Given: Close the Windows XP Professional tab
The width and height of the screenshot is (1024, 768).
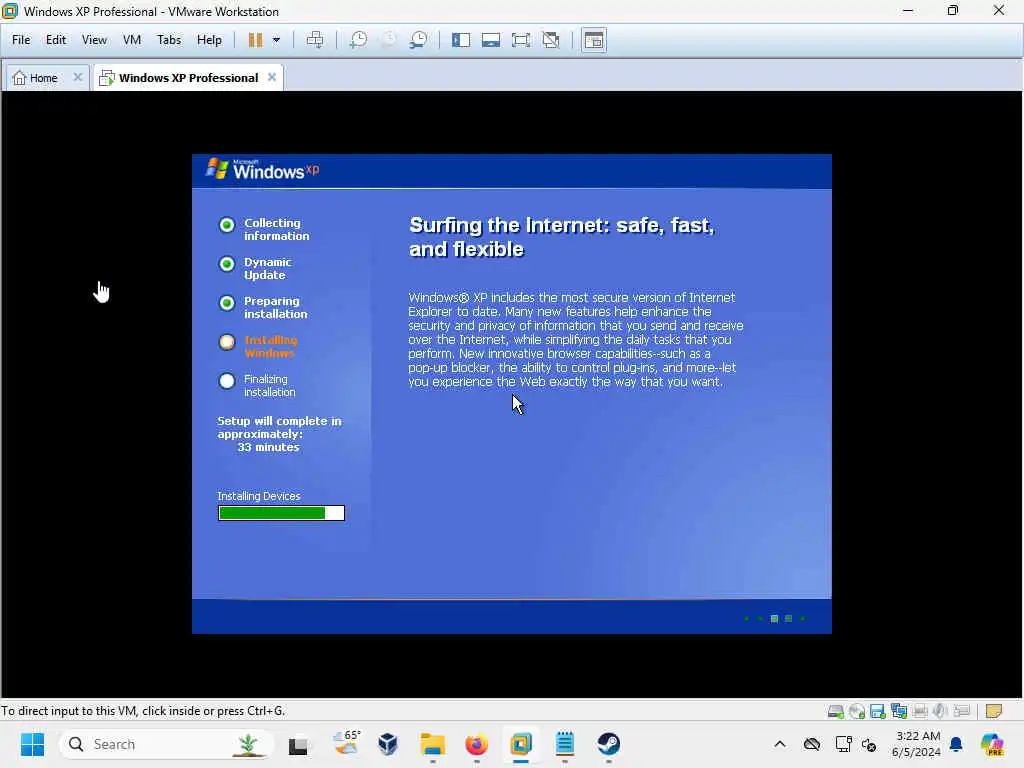Looking at the screenshot, I should tap(272, 77).
